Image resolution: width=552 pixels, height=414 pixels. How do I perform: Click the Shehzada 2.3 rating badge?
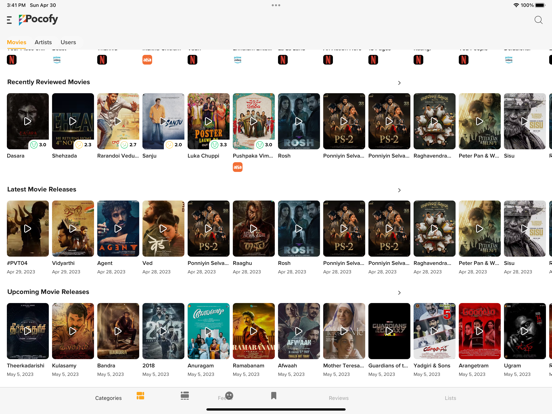pyautogui.click(x=83, y=145)
